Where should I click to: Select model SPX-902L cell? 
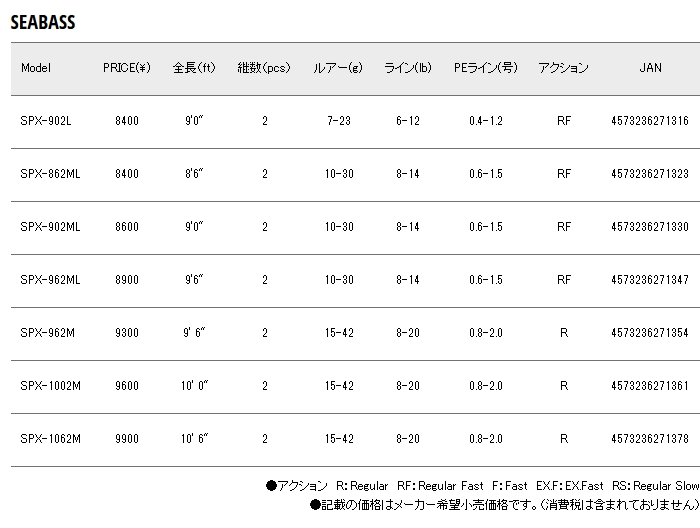46,121
